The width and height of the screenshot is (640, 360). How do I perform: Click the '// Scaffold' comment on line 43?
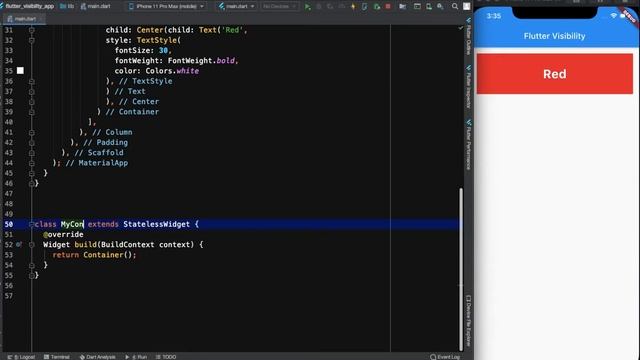click(x=99, y=153)
